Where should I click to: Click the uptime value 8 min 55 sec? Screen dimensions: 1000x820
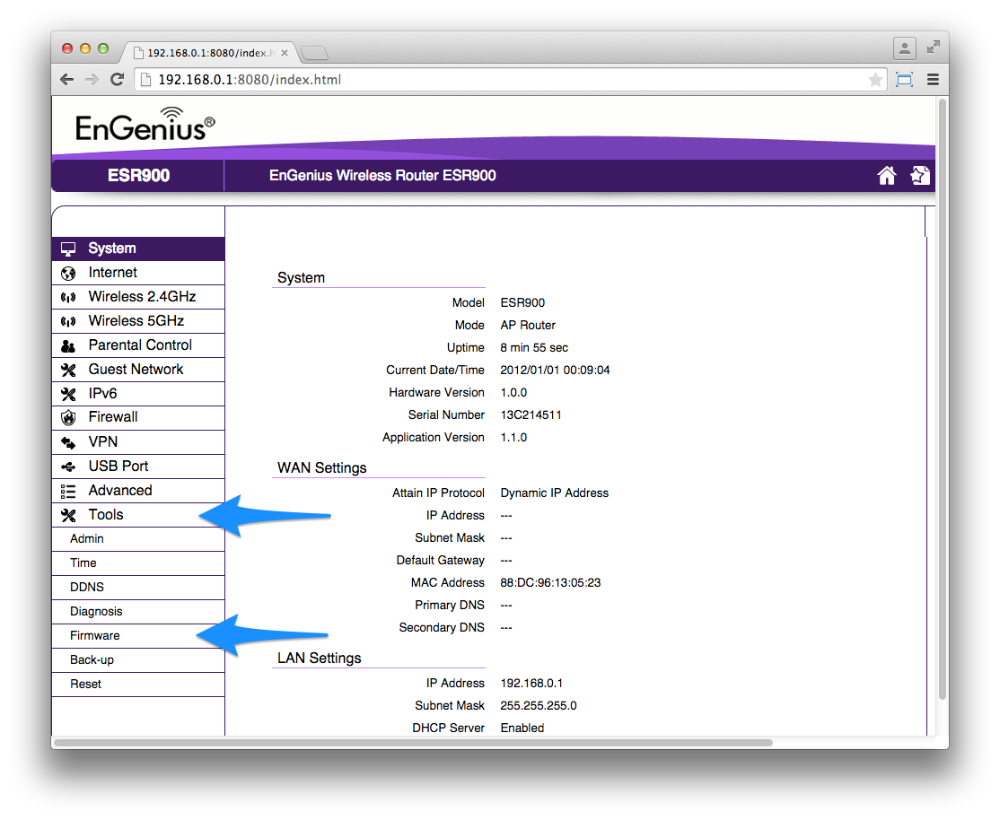pos(534,348)
